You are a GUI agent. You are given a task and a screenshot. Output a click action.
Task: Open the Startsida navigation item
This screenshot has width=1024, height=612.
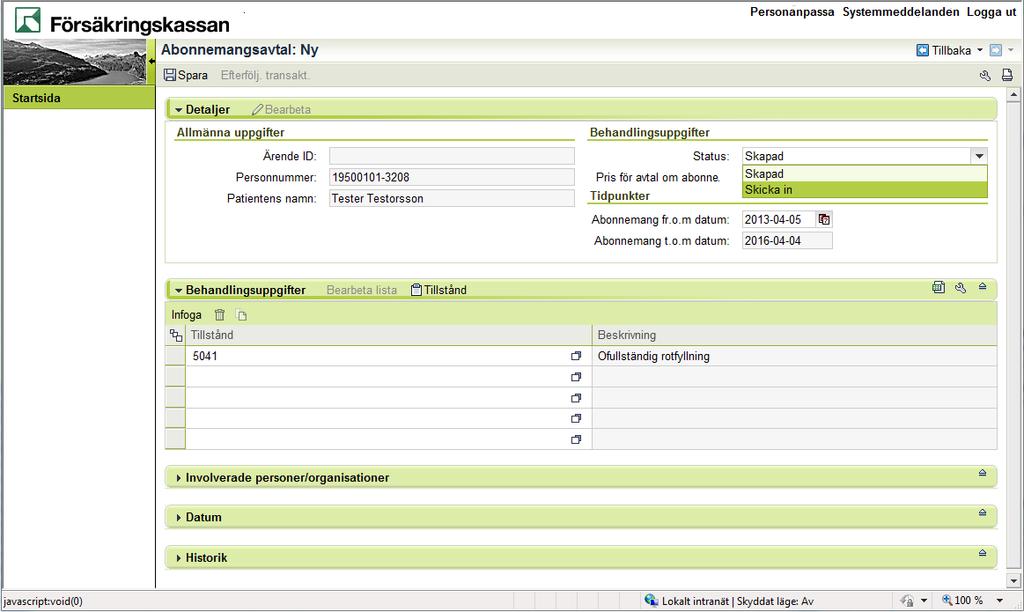tap(79, 98)
